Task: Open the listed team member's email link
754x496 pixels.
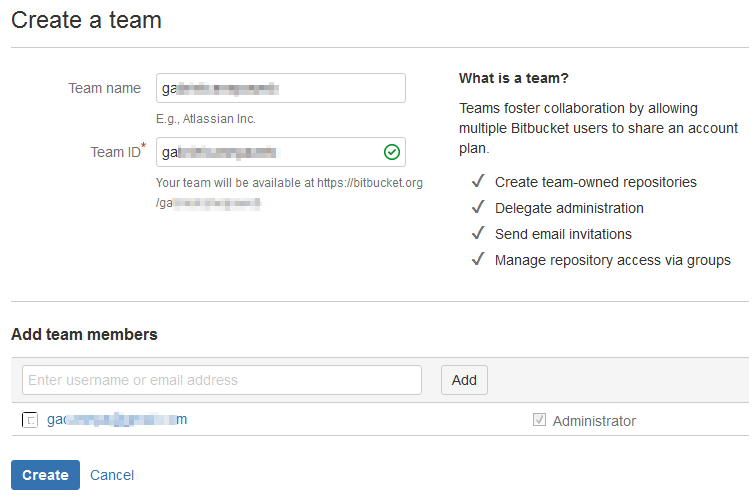Action: point(117,420)
